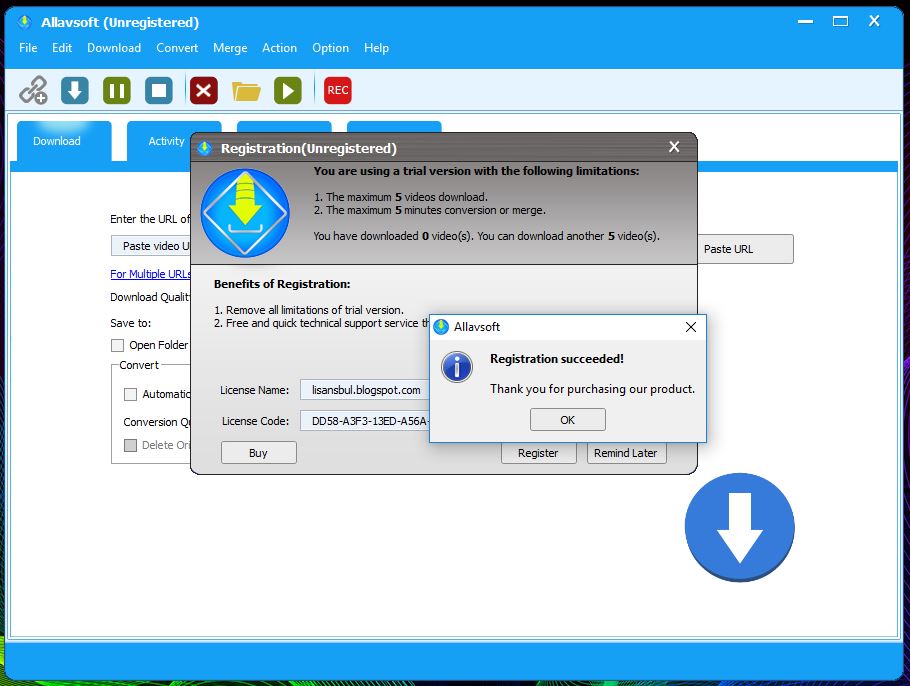Activate screen recording via the REC icon
This screenshot has height=686, width=910.
pos(337,90)
